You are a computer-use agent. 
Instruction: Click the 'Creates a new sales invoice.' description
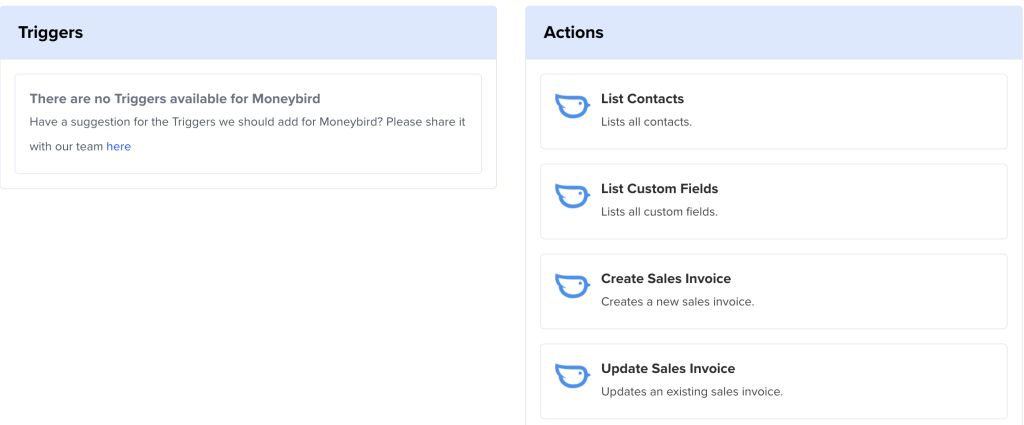coord(677,302)
